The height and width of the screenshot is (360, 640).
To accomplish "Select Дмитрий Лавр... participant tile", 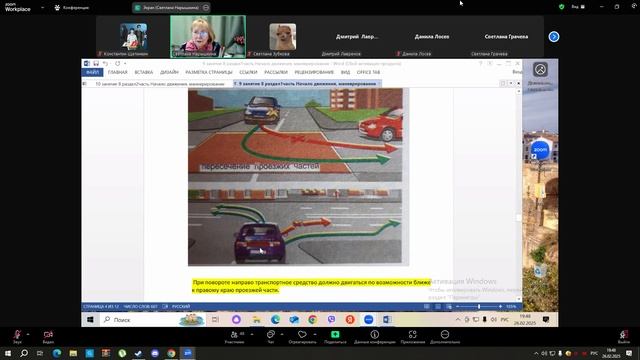I will tap(357, 37).
